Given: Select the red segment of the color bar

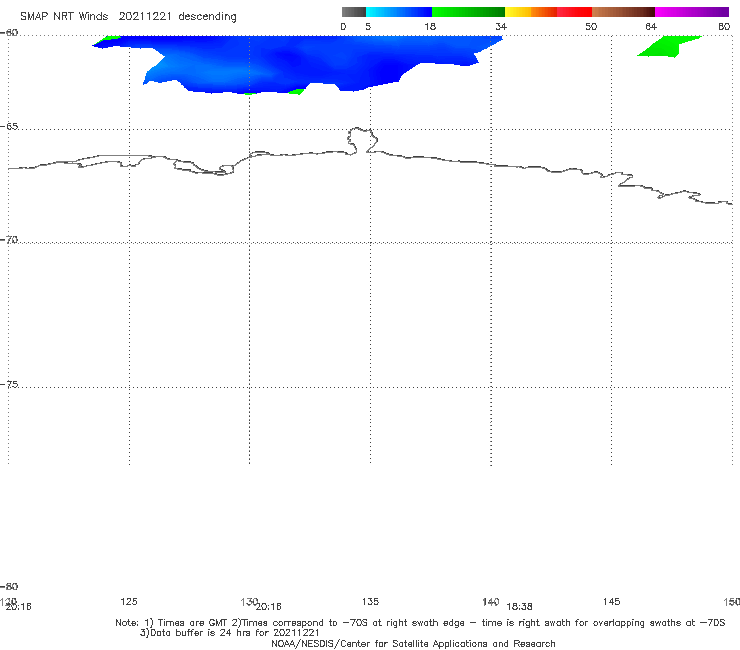Looking at the screenshot, I should (574, 12).
